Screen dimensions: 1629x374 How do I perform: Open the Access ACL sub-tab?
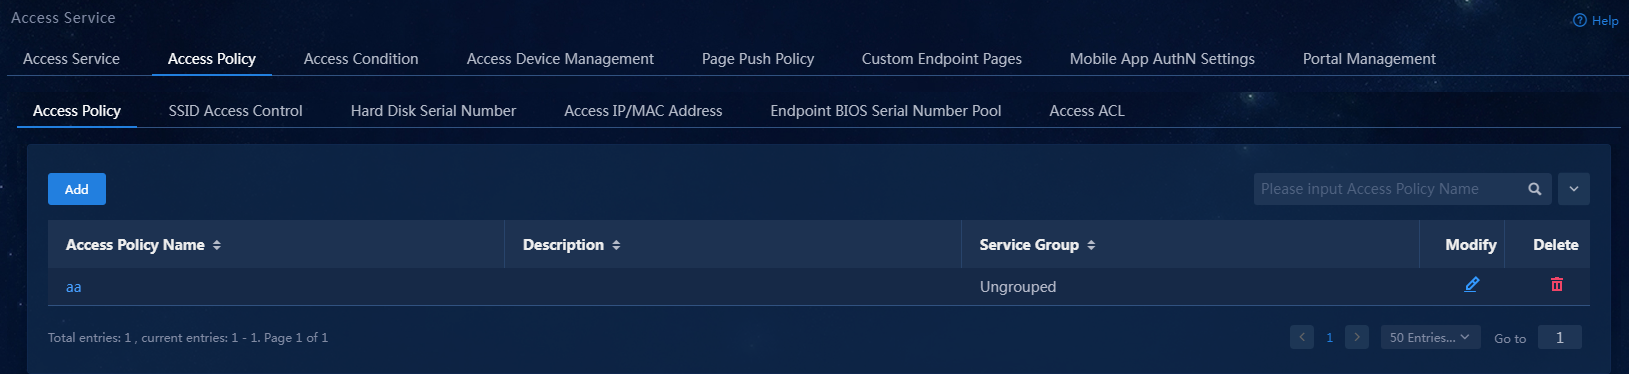tap(1087, 111)
